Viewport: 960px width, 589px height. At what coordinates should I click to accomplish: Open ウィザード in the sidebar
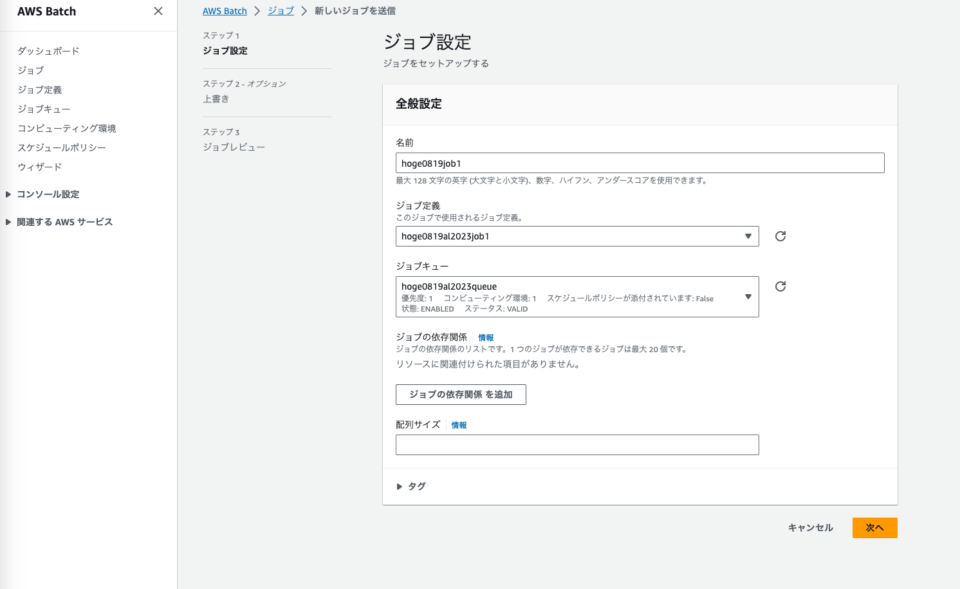tap(40, 167)
